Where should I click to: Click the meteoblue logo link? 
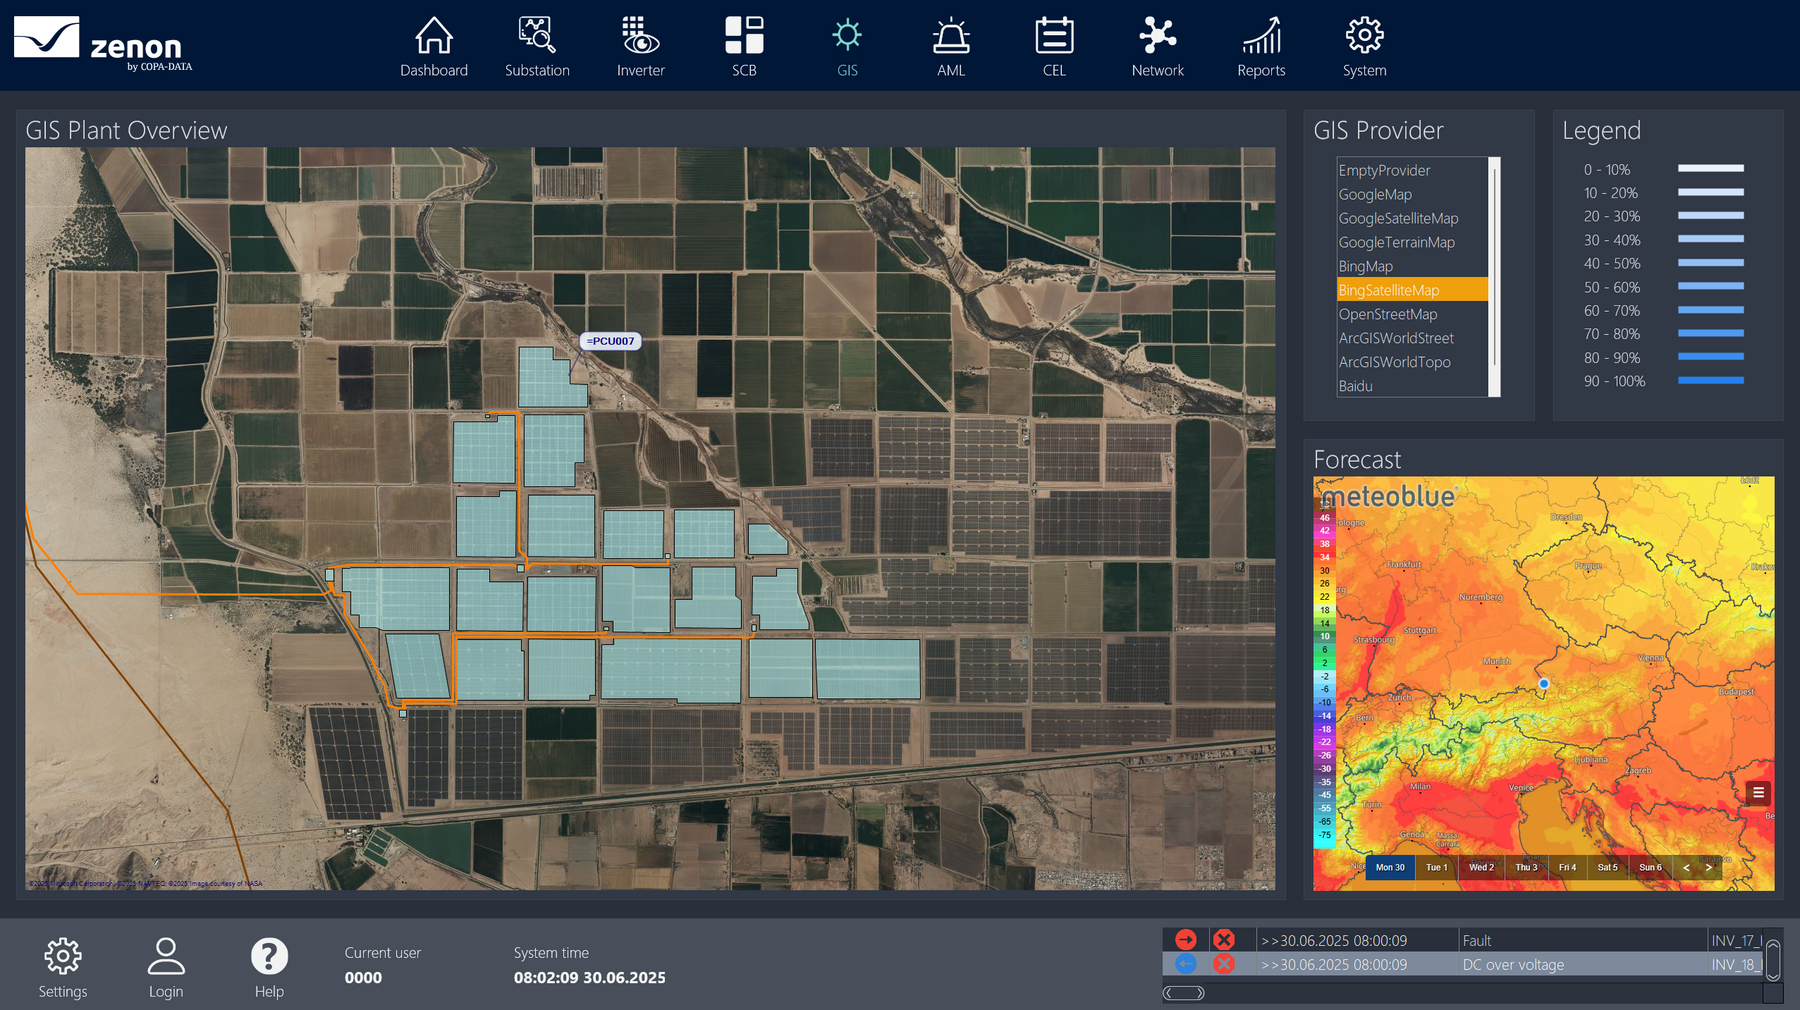click(x=1388, y=496)
